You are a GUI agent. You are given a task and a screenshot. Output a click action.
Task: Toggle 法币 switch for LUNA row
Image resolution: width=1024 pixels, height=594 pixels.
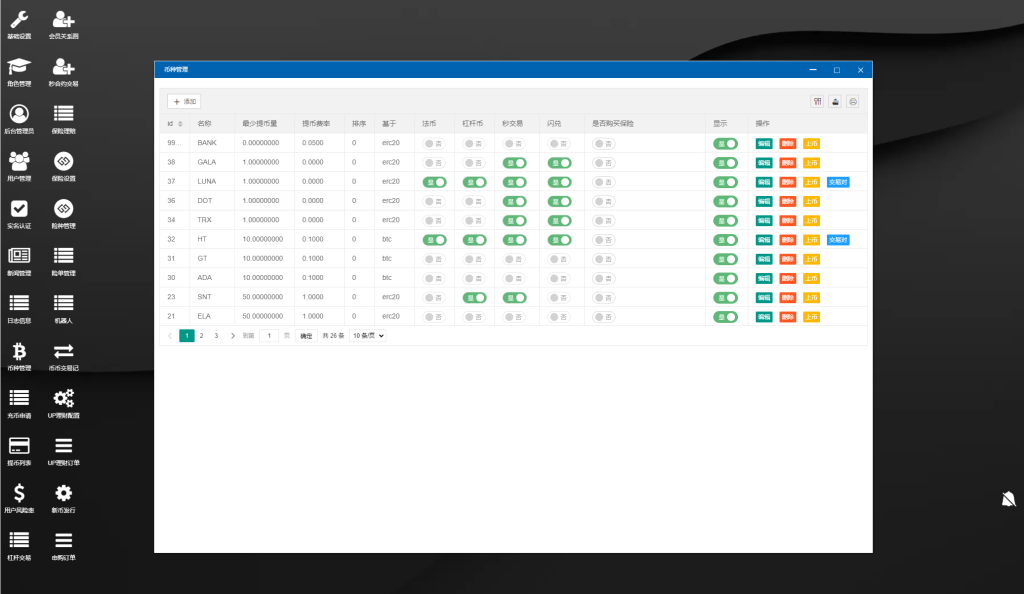pos(434,182)
